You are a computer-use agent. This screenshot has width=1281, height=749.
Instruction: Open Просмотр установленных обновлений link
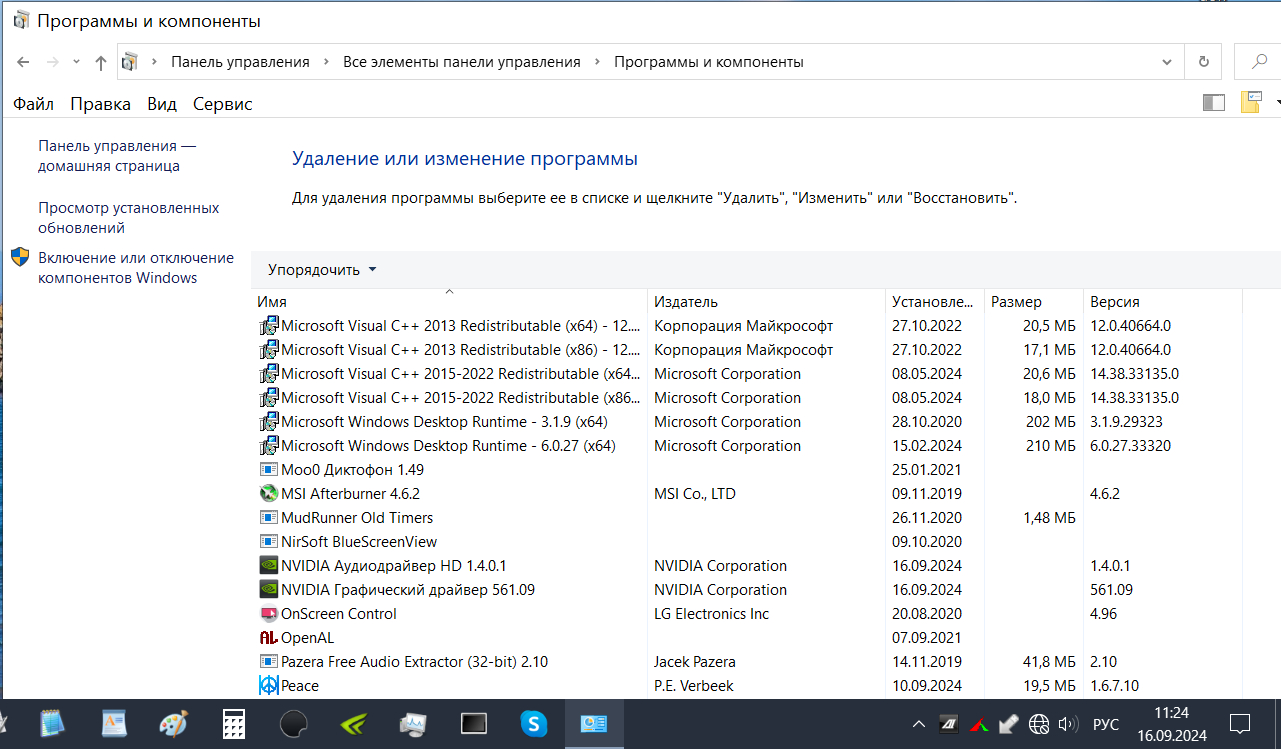point(129,218)
